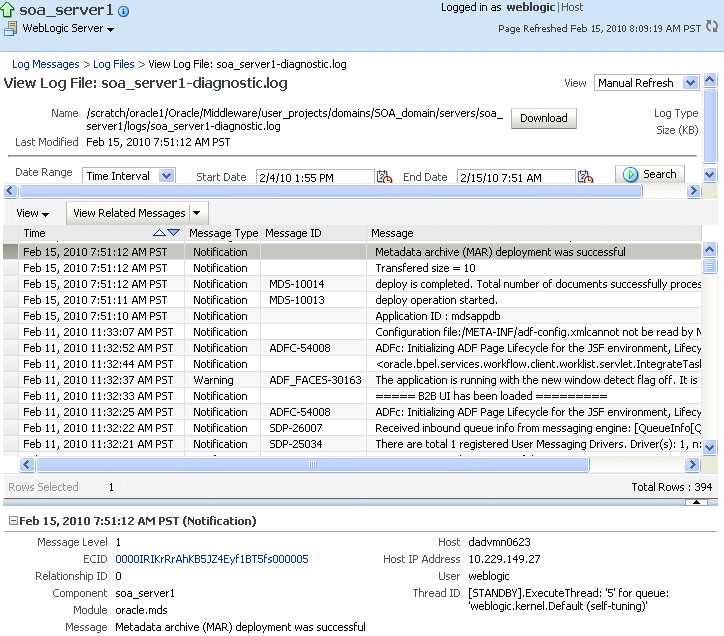Select row 'Application ID : mdsappdb'
The width and height of the screenshot is (724, 636).
[x=352, y=316]
